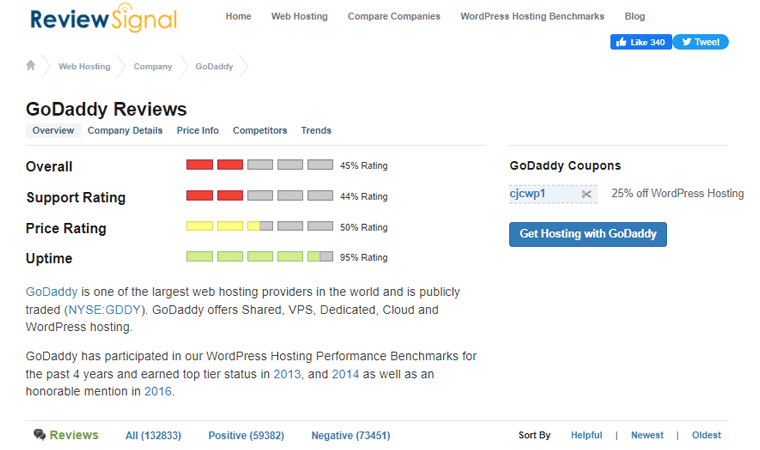This screenshot has height=450, width=760.
Task: Filter to Negative (73451) reviews
Action: pos(350,435)
